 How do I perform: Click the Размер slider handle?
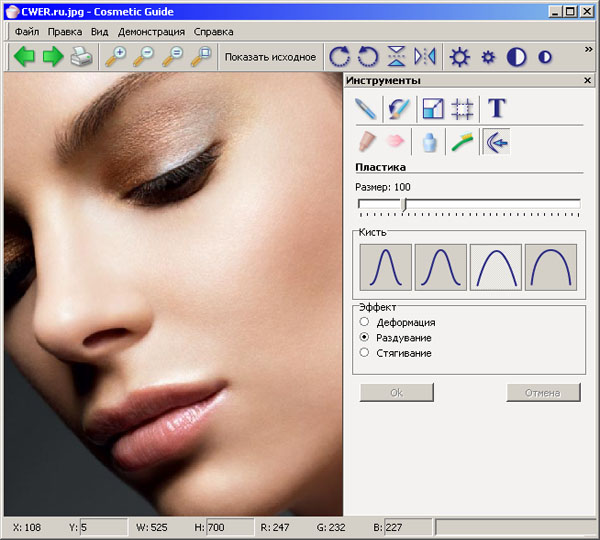click(403, 204)
